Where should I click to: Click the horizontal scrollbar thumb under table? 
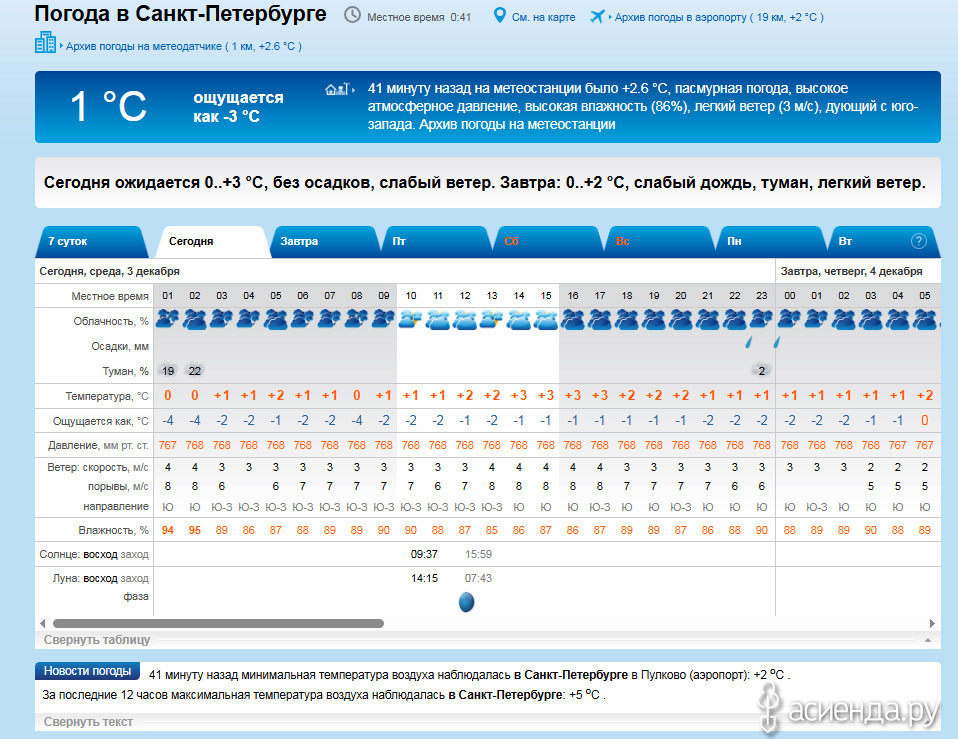pyautogui.click(x=218, y=623)
